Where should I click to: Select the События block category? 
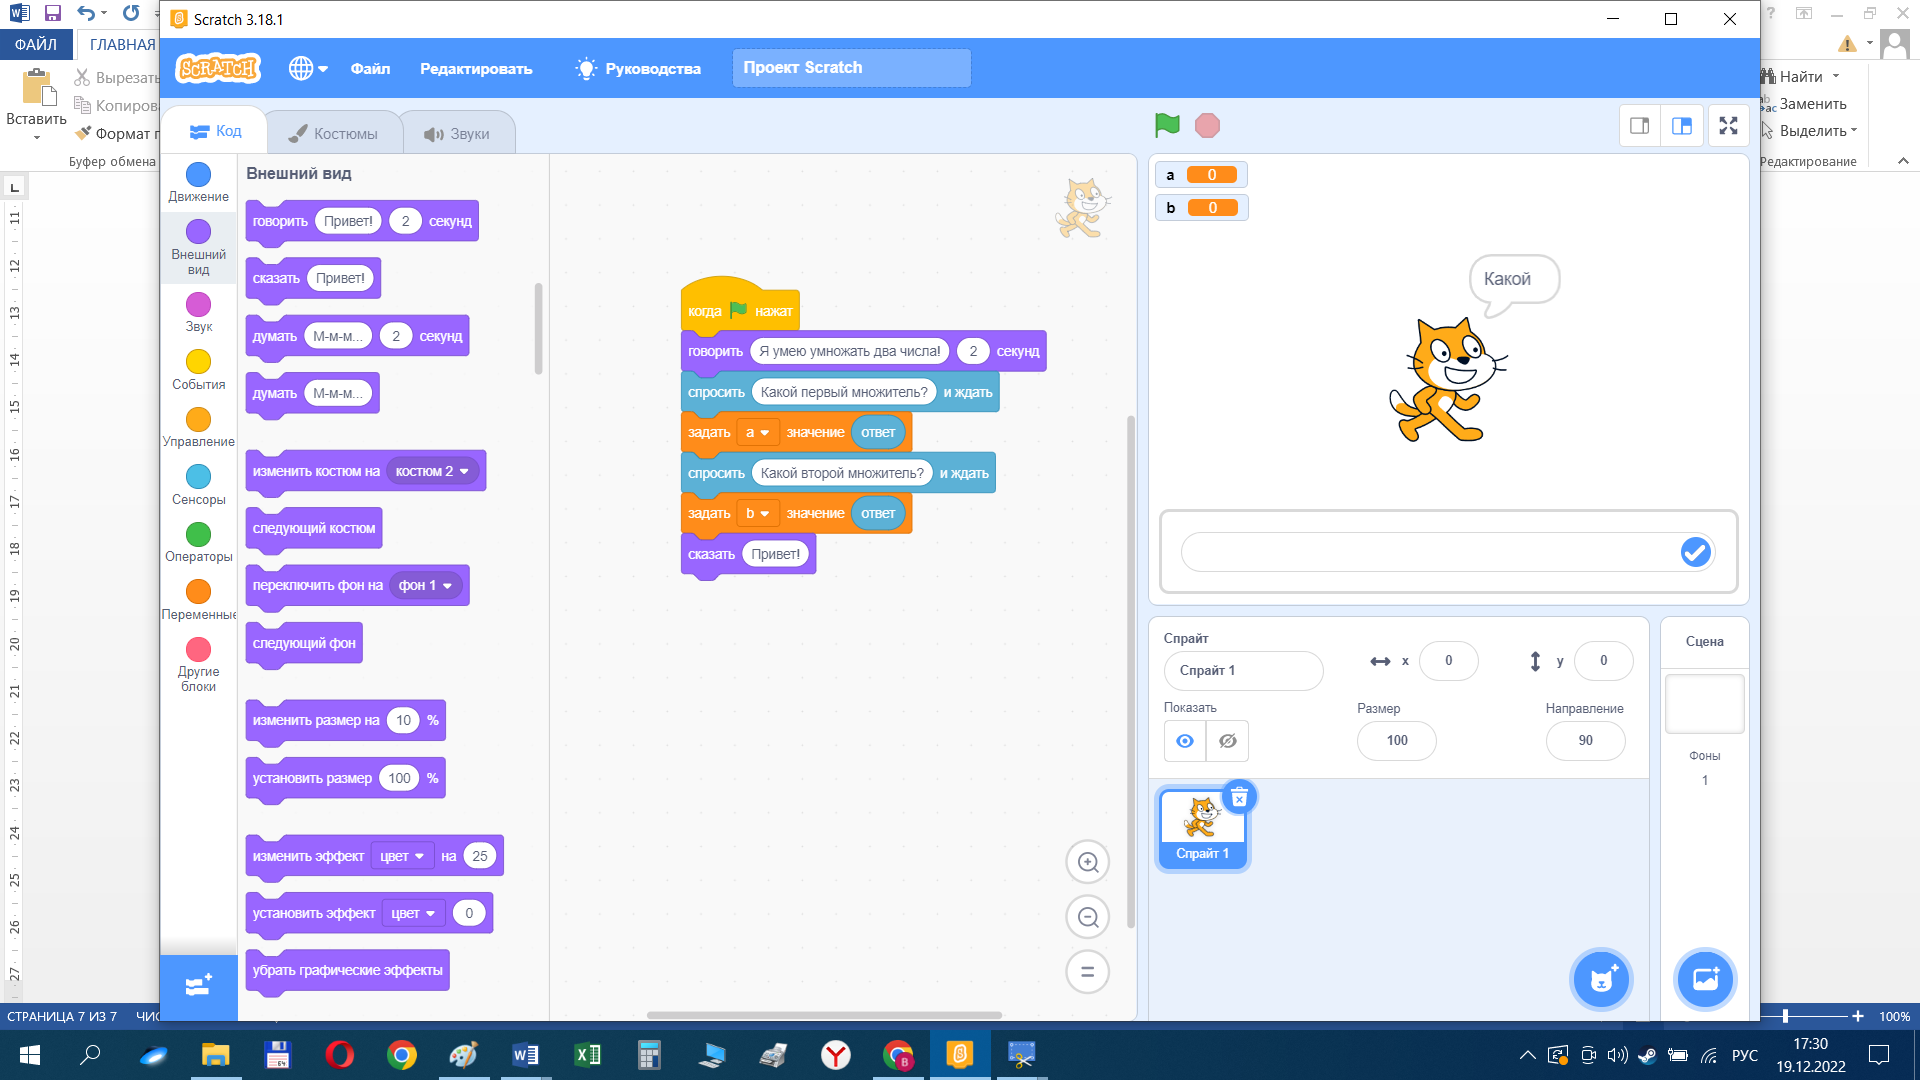tap(198, 370)
